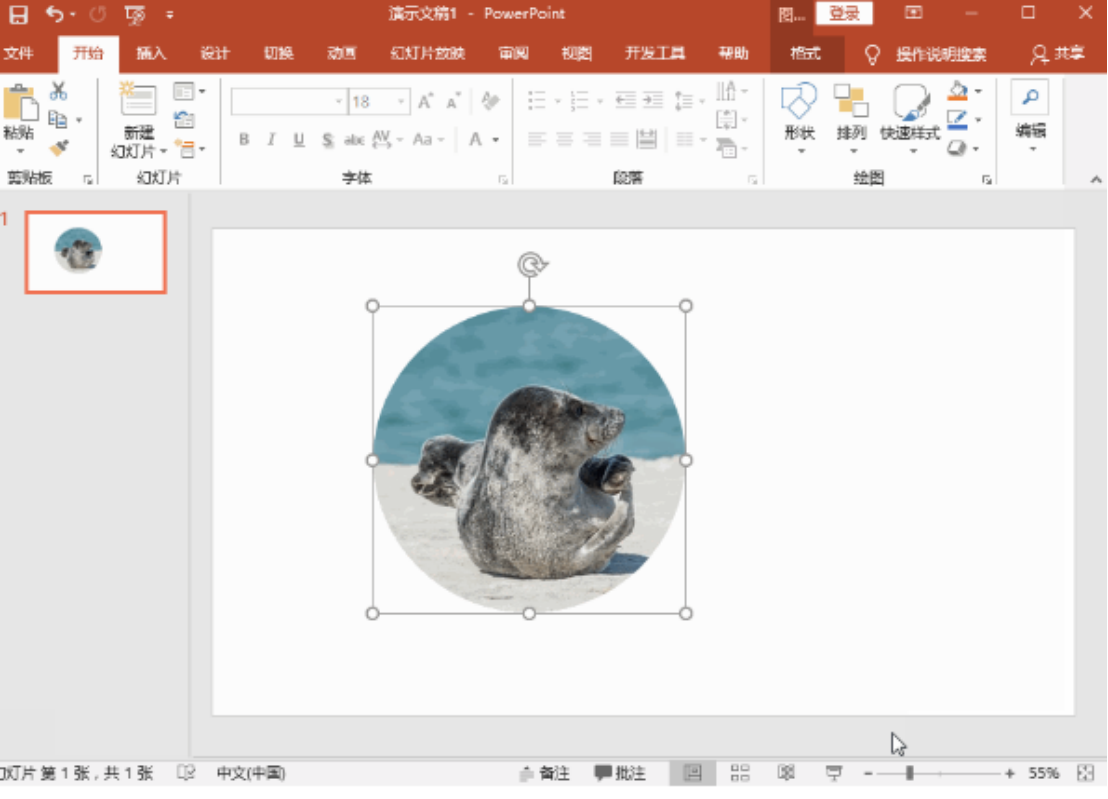This screenshot has height=799, width=1108.
Task: Select slide 1 thumbnail in panel
Action: [x=96, y=252]
